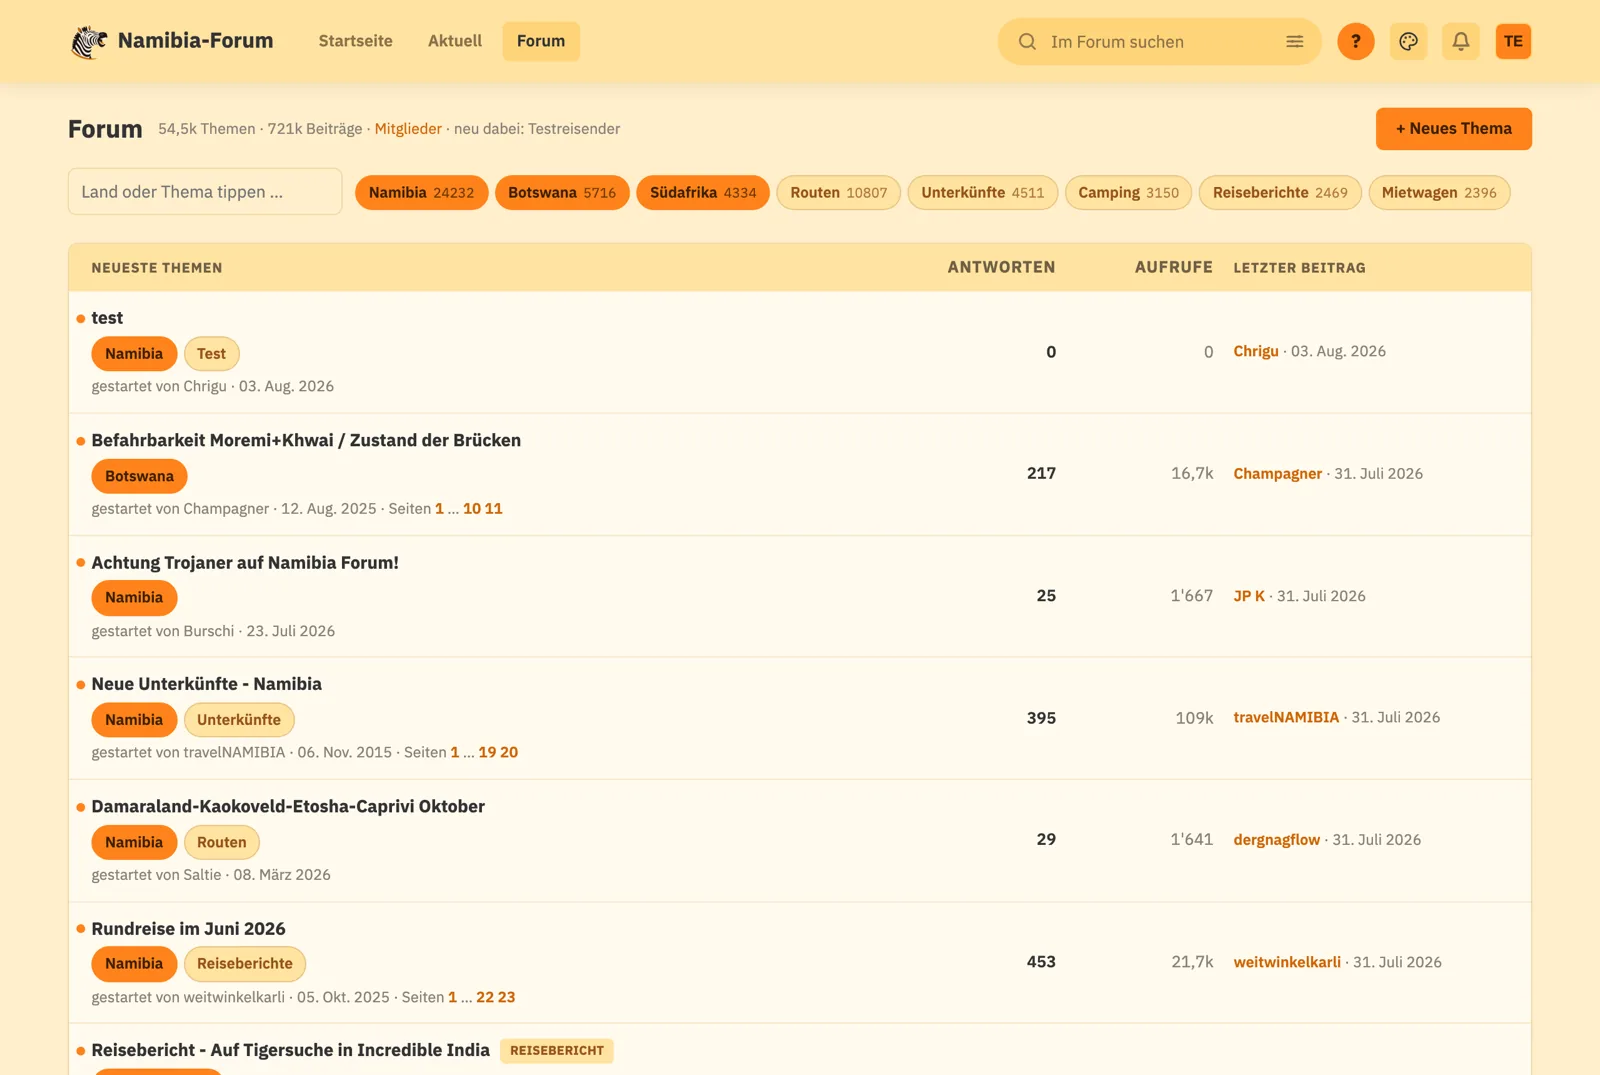Open the theme palette icon
The image size is (1600, 1075).
(x=1408, y=41)
